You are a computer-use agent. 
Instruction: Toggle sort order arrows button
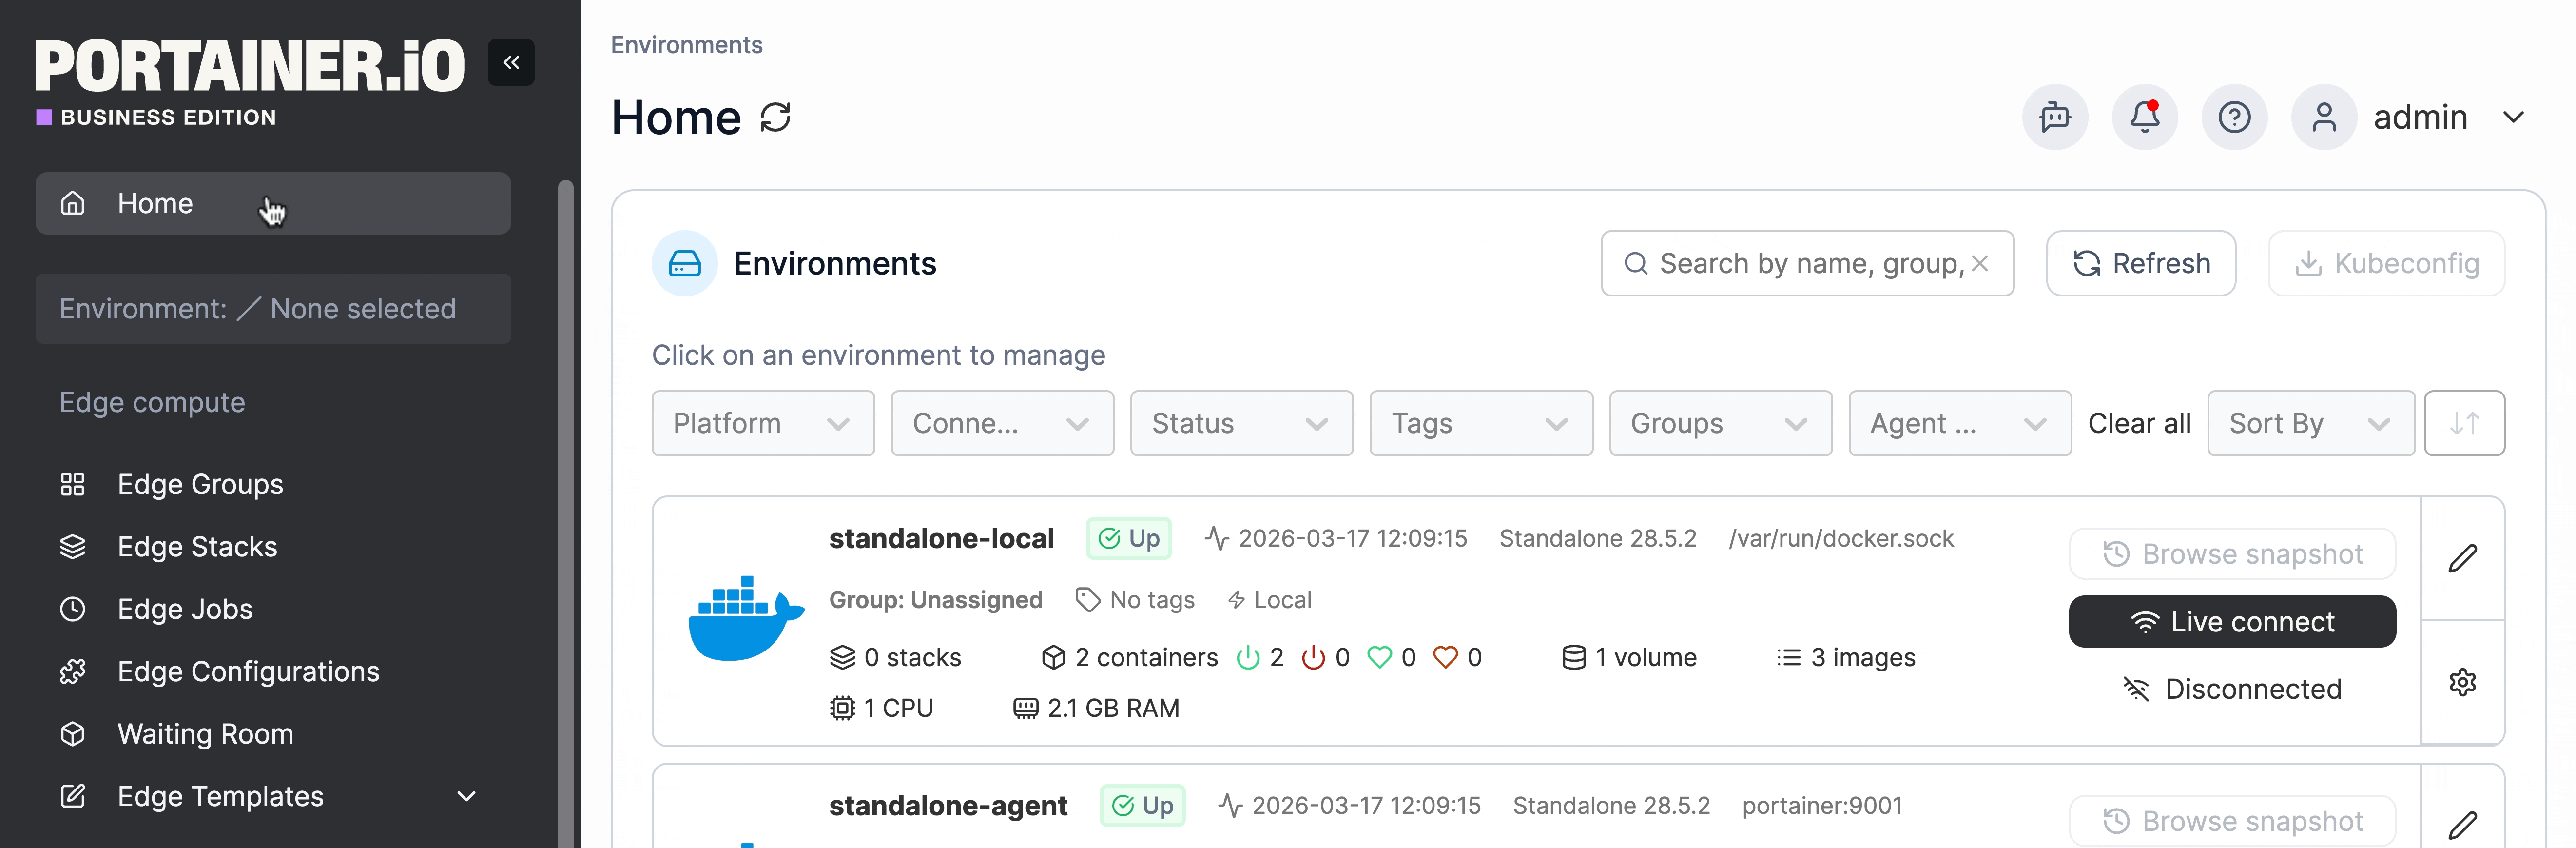click(2464, 423)
